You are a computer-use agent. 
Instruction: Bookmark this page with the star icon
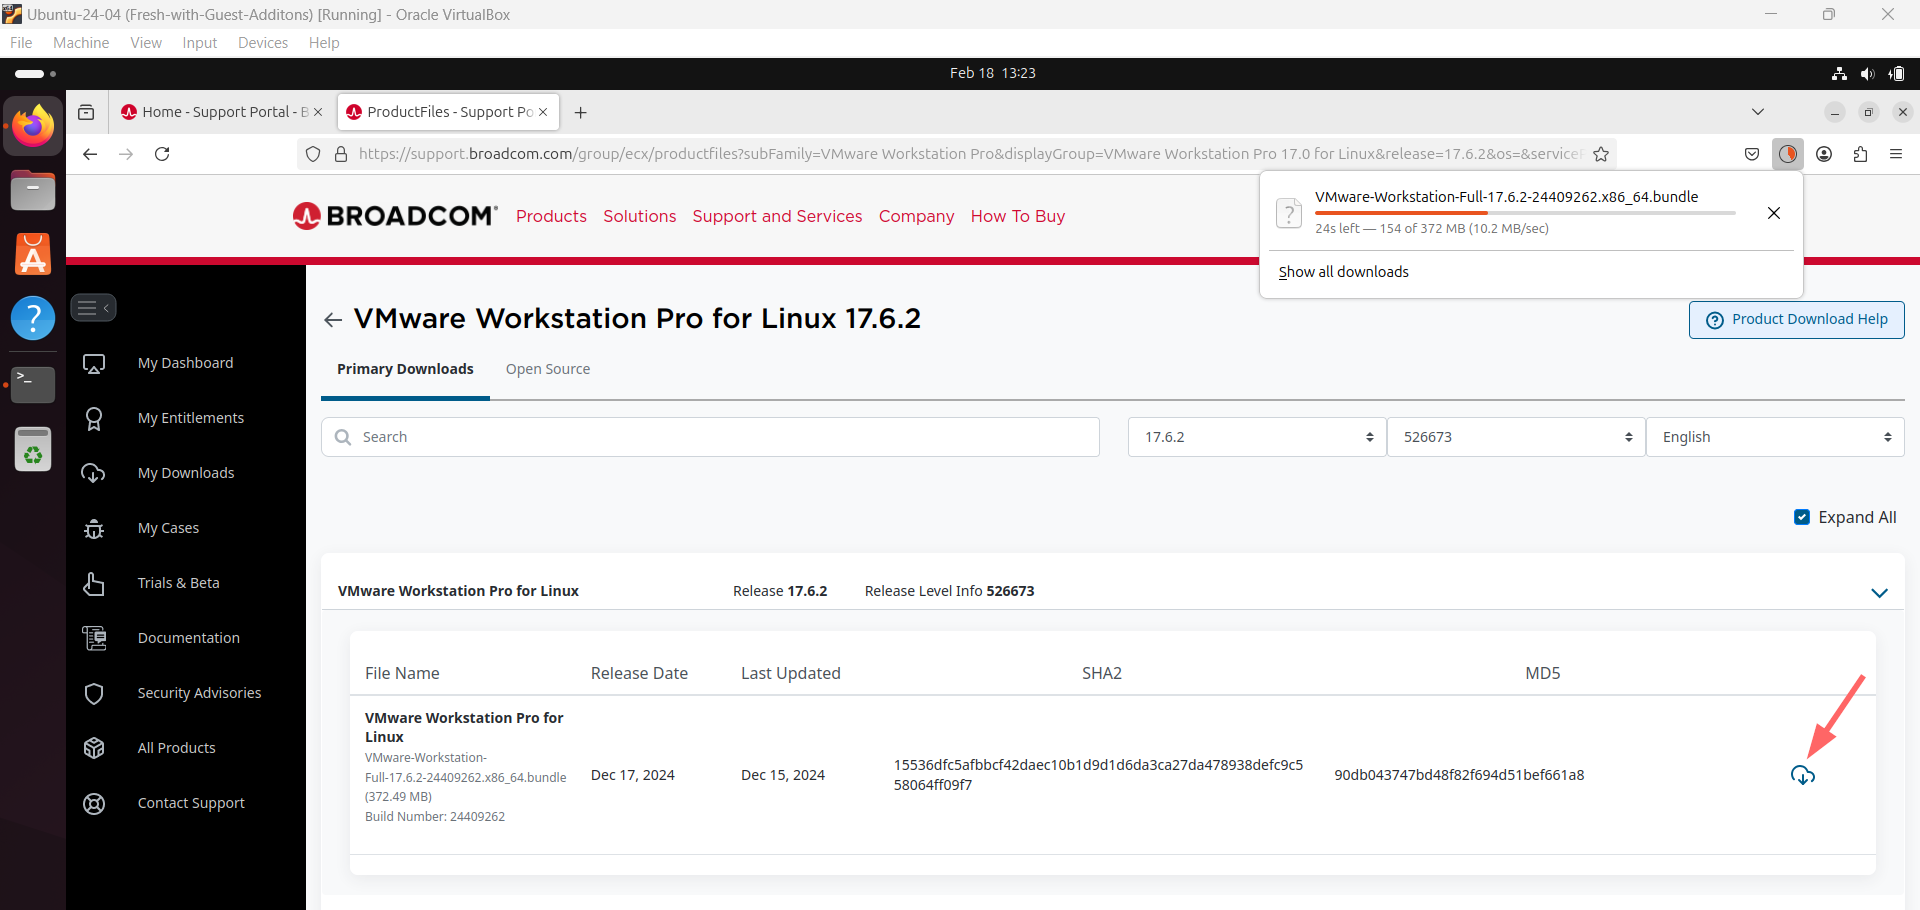pos(1601,154)
